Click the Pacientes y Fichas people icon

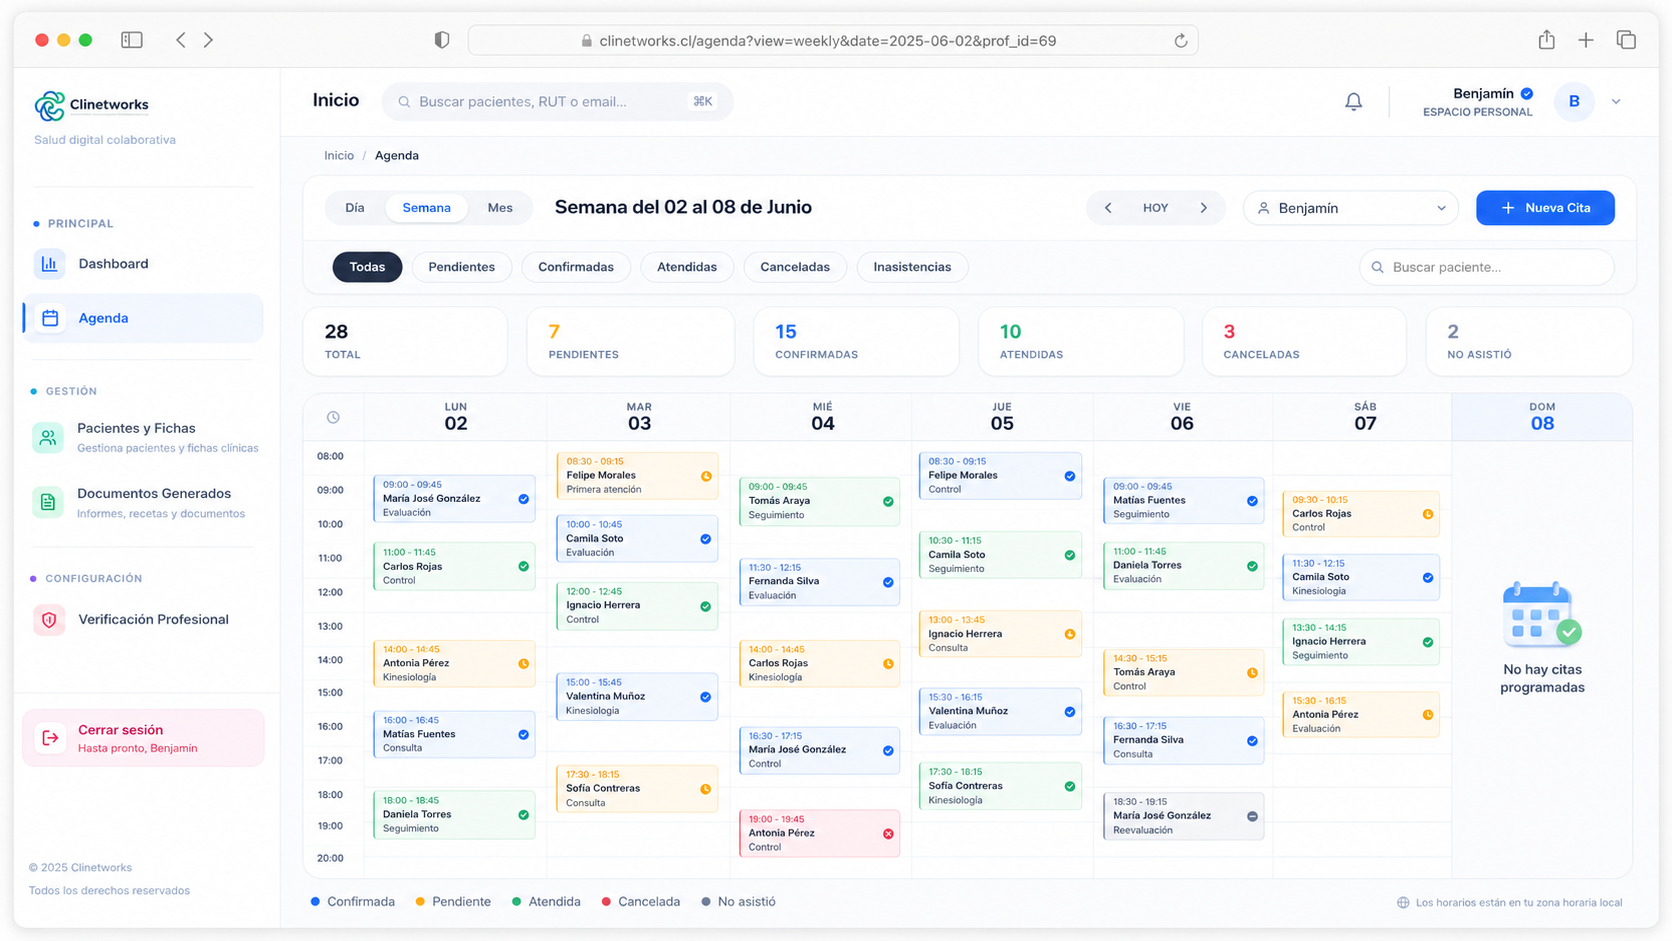coord(47,437)
